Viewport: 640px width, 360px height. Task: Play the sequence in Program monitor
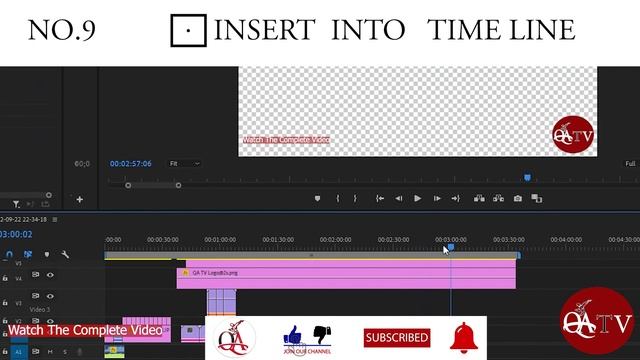pos(417,198)
